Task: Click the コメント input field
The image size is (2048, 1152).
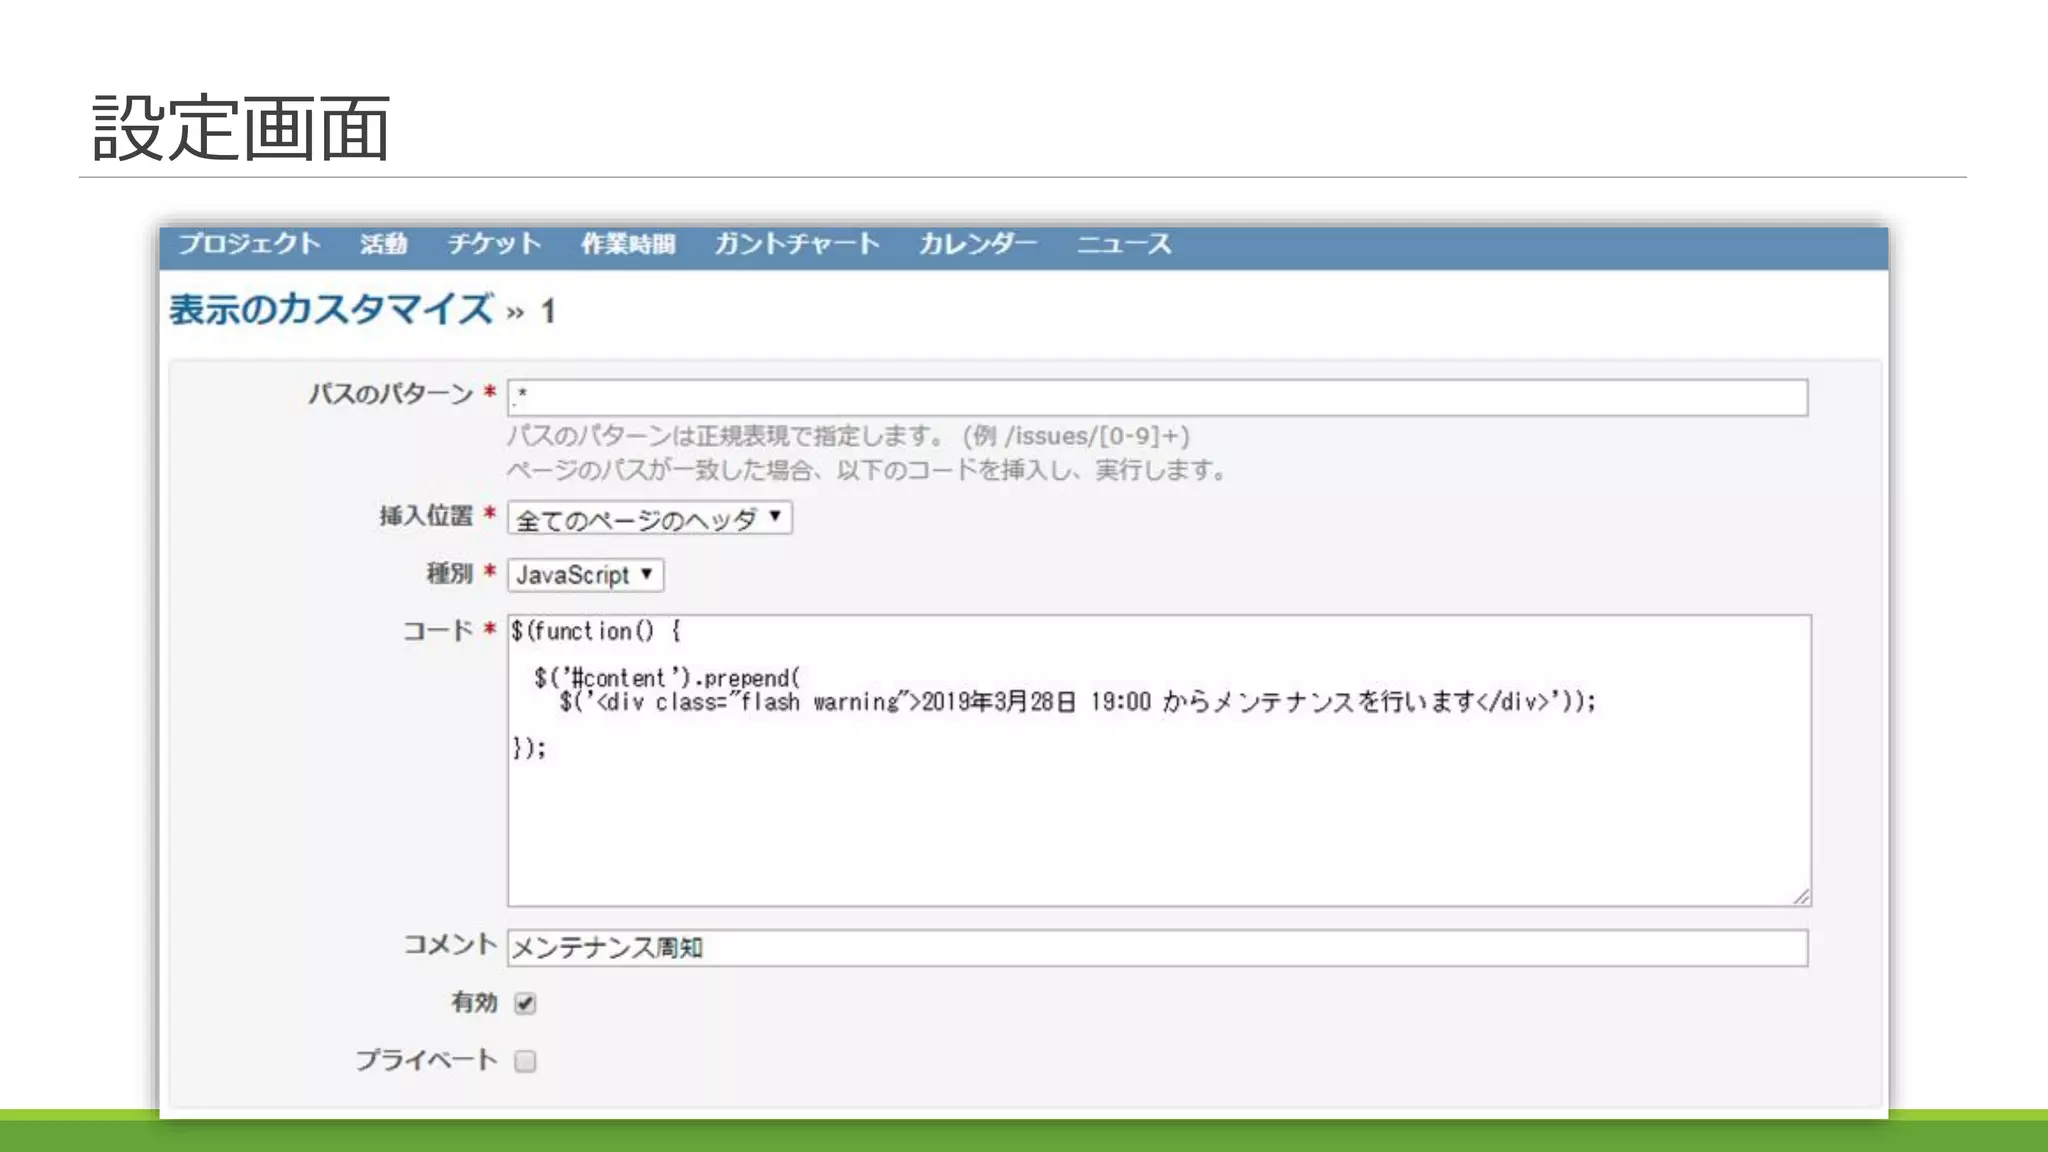Action: coord(1157,947)
